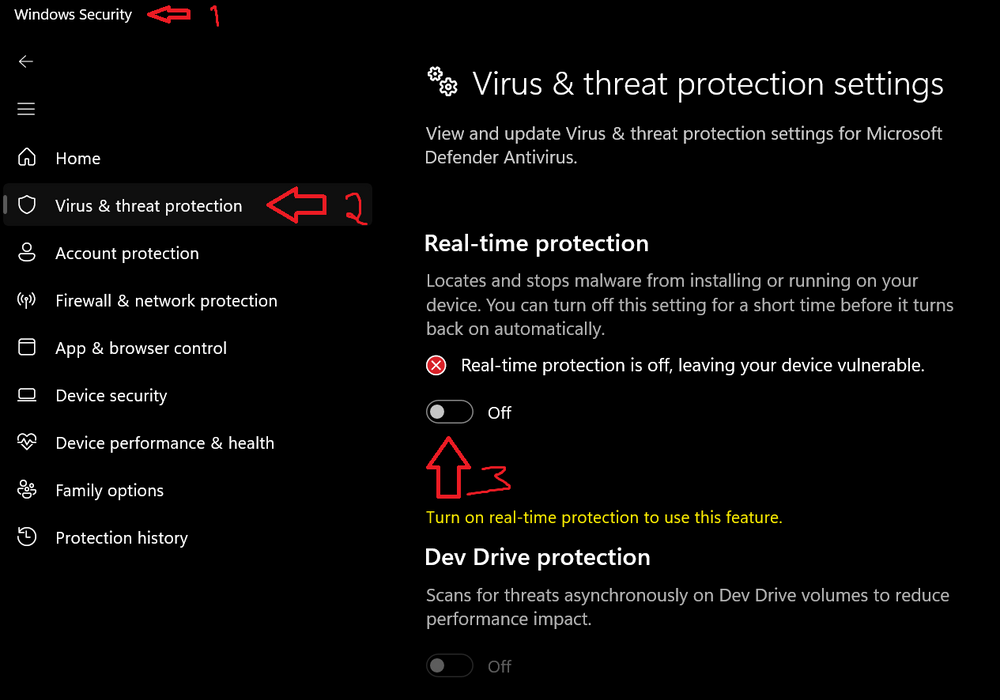The image size is (1000, 700).
Task: Click the Device performance heart icon
Action: pos(27,442)
